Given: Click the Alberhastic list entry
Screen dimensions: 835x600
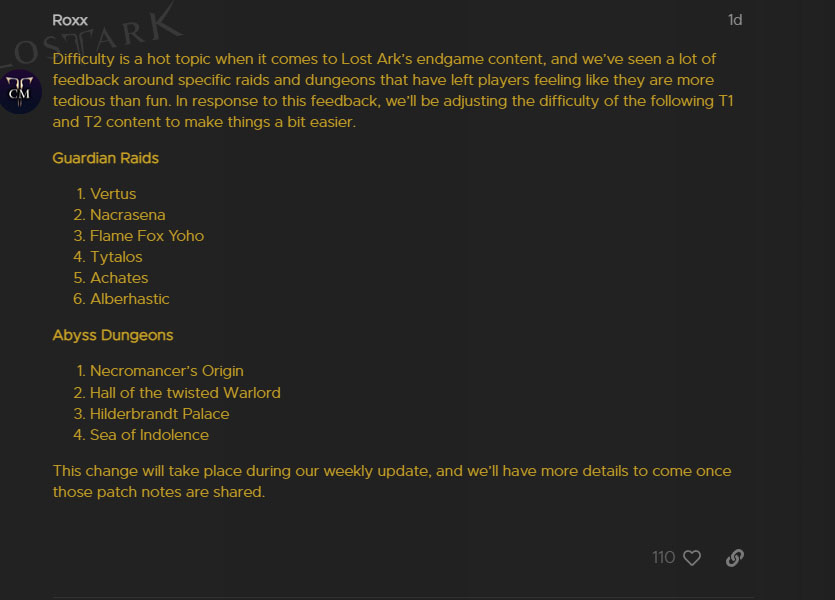Looking at the screenshot, I should pos(130,299).
